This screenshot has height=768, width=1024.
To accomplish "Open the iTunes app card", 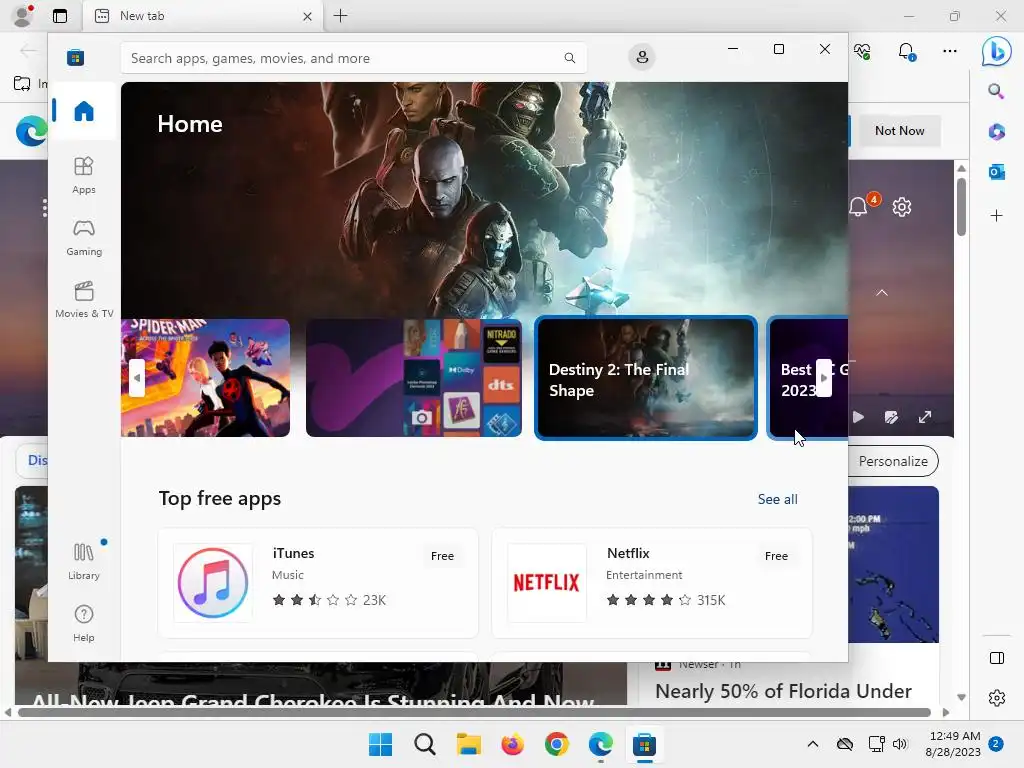I will coord(318,583).
